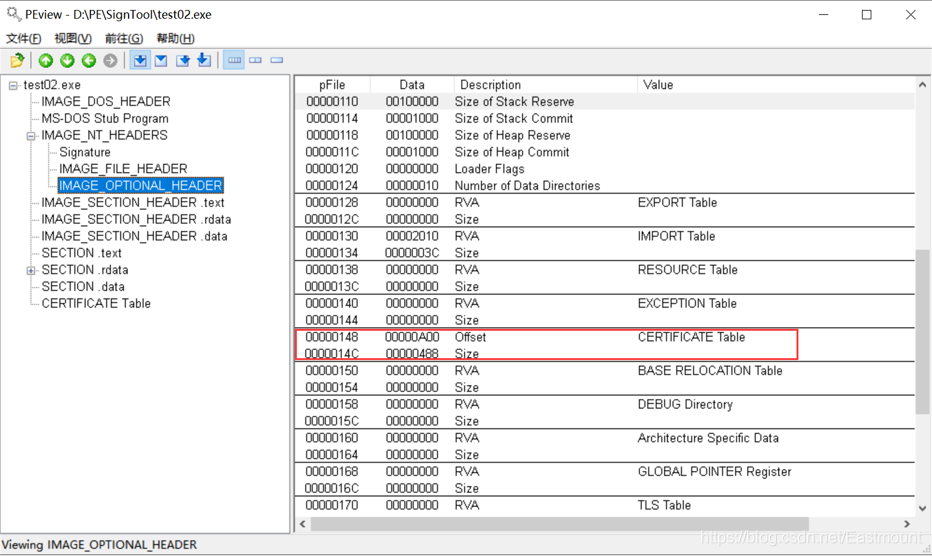Click data value 00002010
Viewport: 932px width, 556px height.
[x=412, y=236]
